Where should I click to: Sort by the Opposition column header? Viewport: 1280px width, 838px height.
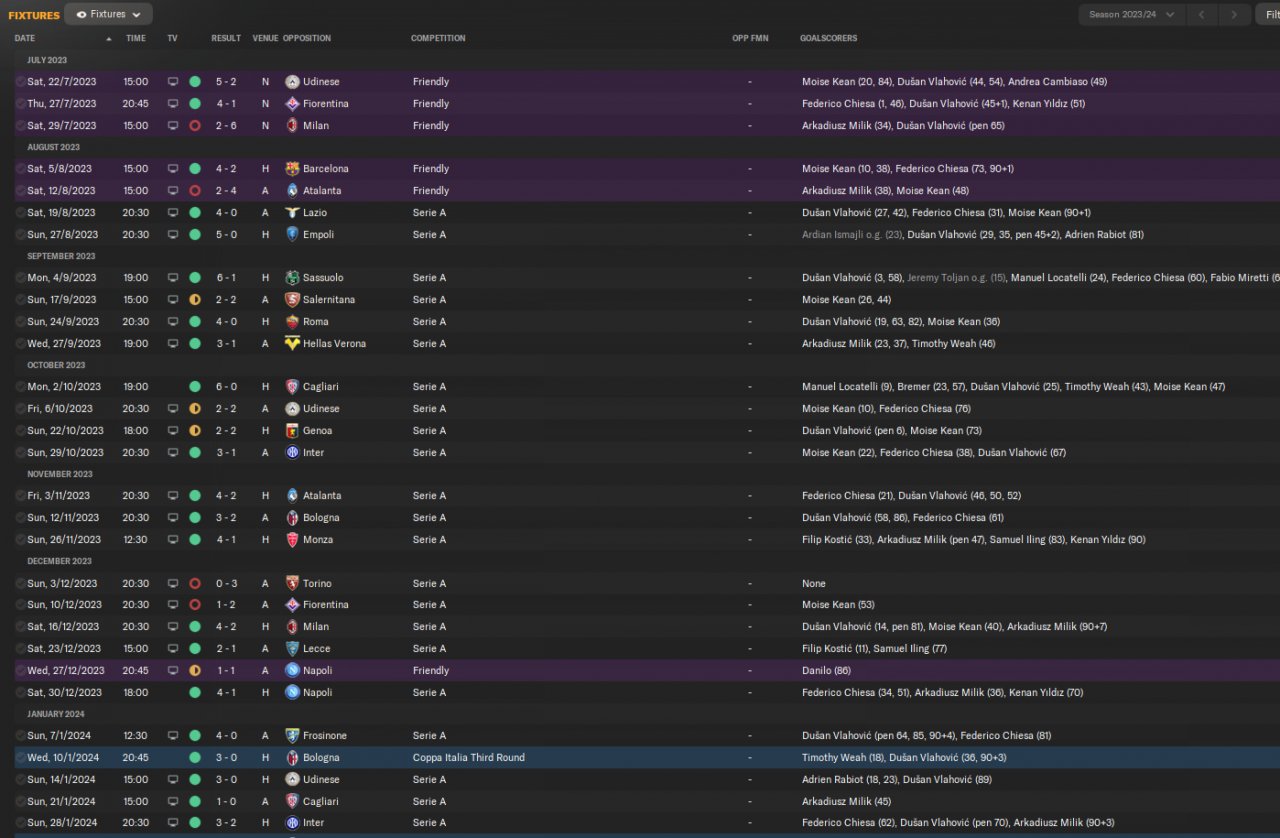click(x=307, y=39)
